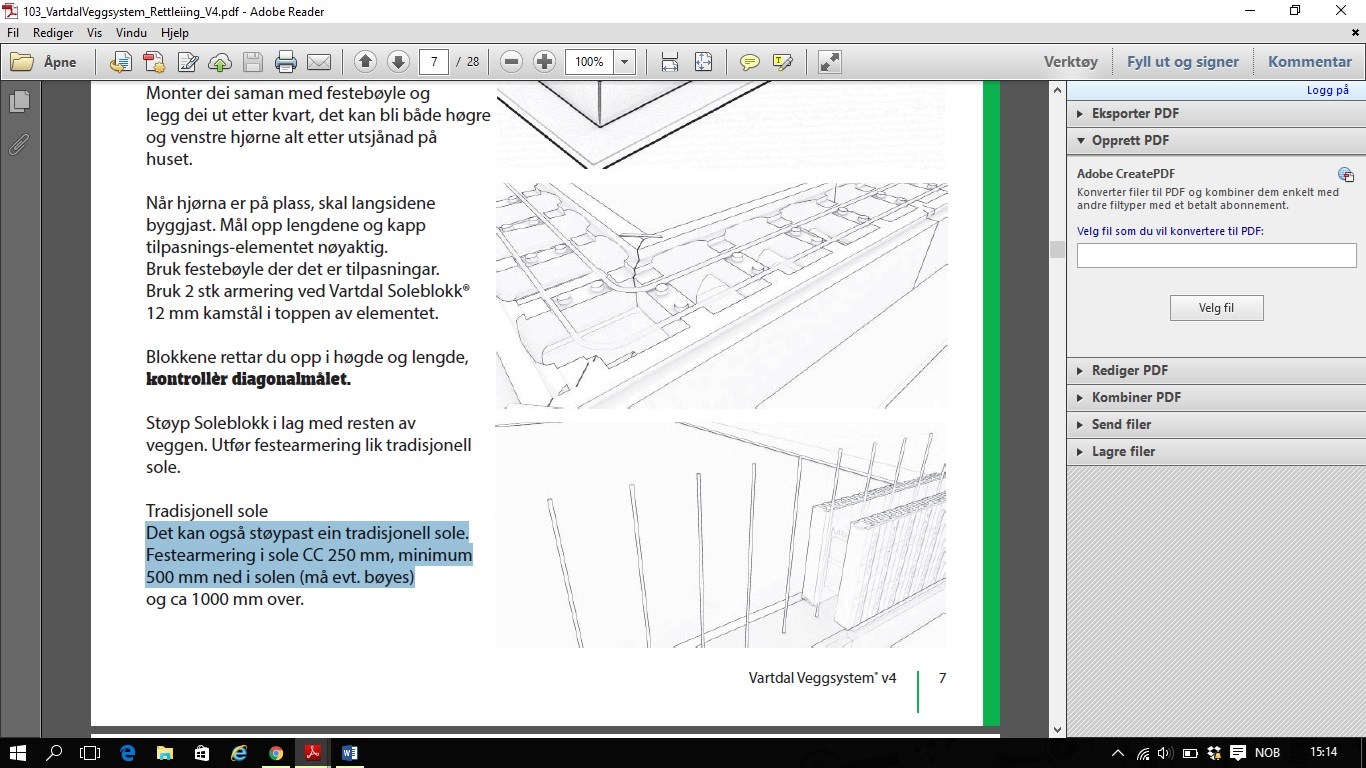The height and width of the screenshot is (768, 1366).
Task: Follow the Logg på link
Action: [1327, 90]
